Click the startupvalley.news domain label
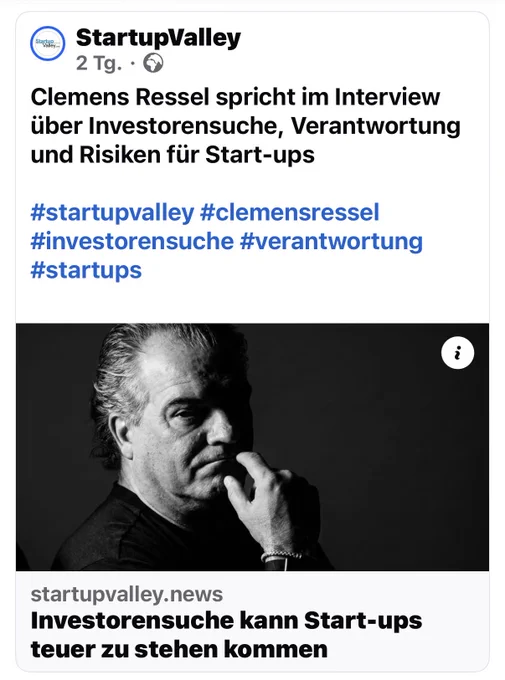Image resolution: width=505 pixels, height=680 pixels. (x=127, y=594)
